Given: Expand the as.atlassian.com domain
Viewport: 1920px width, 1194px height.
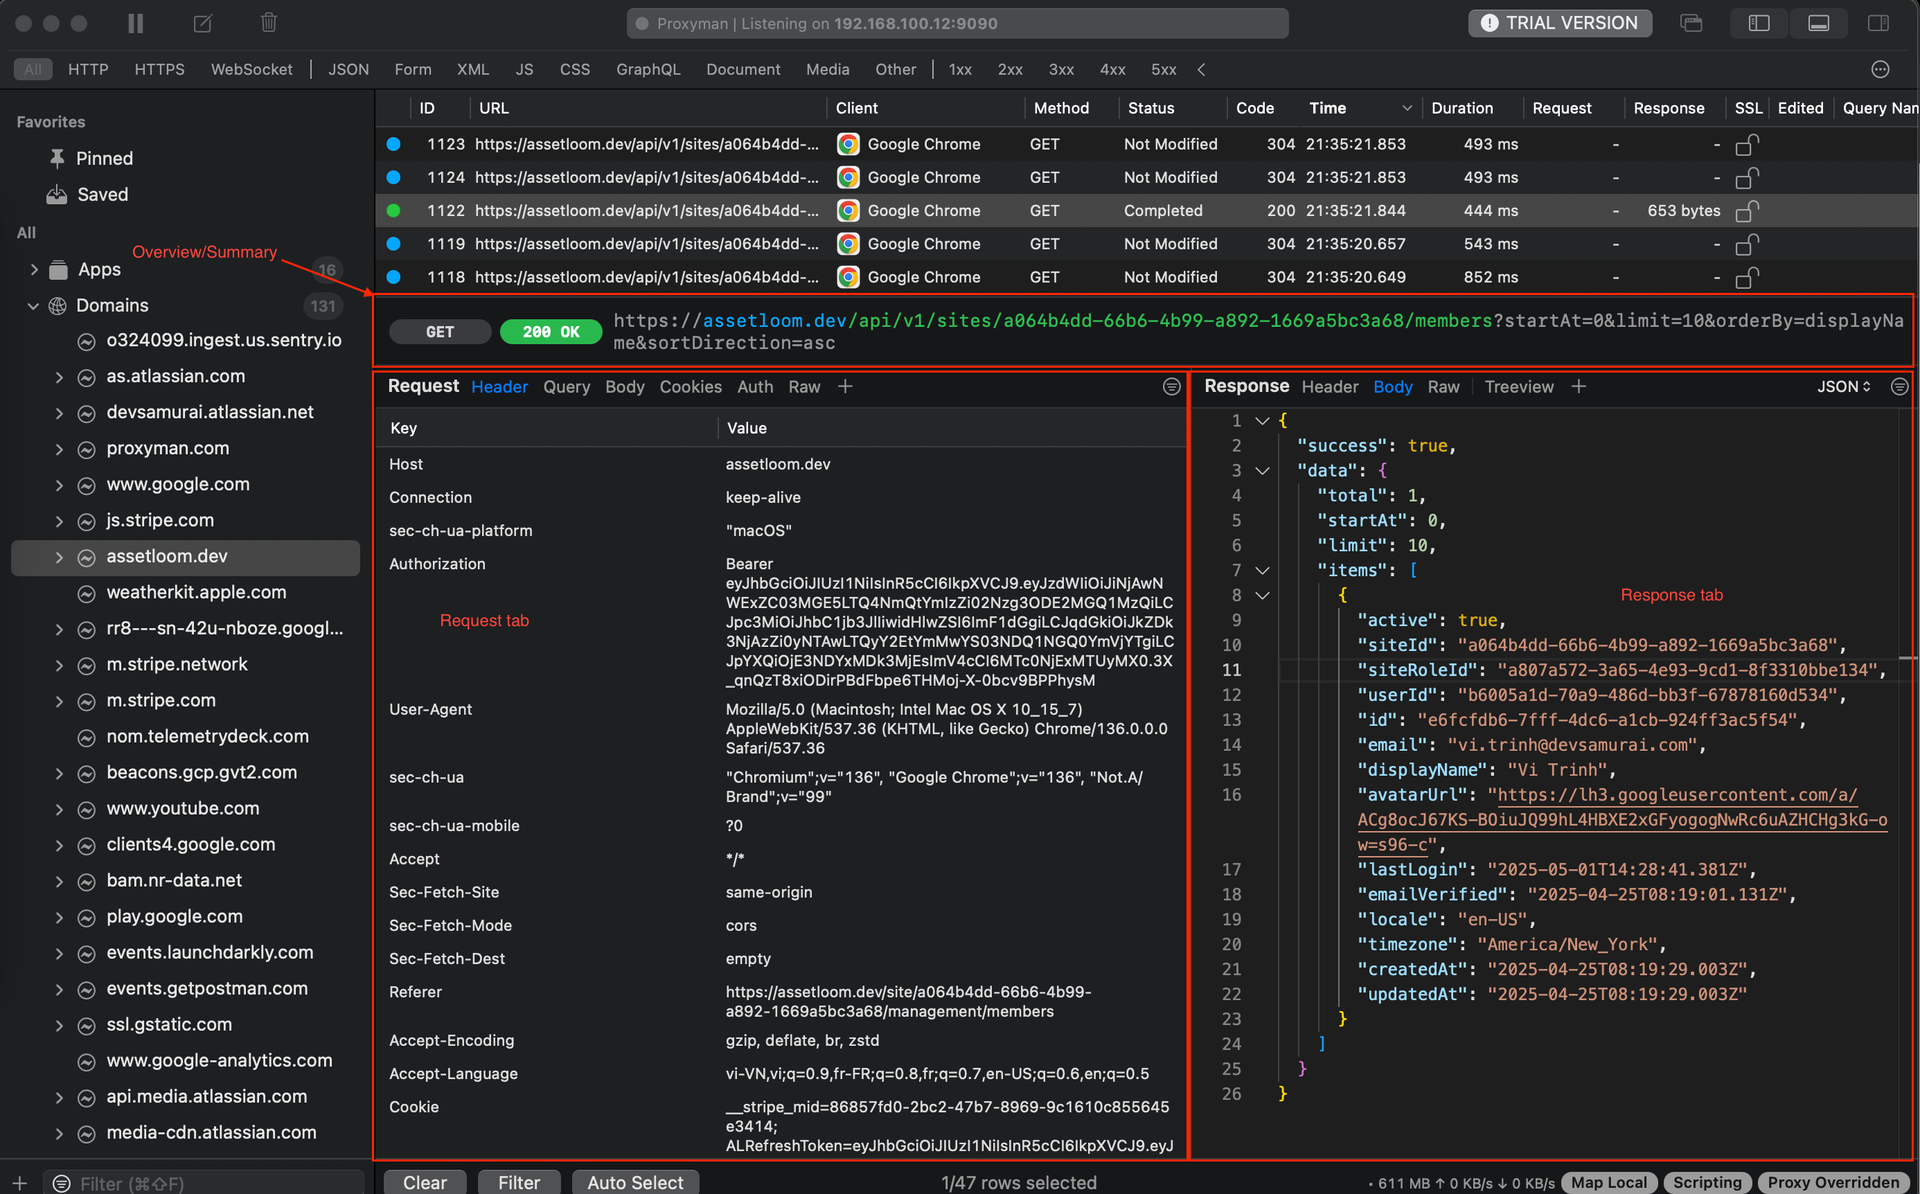Looking at the screenshot, I should (59, 377).
